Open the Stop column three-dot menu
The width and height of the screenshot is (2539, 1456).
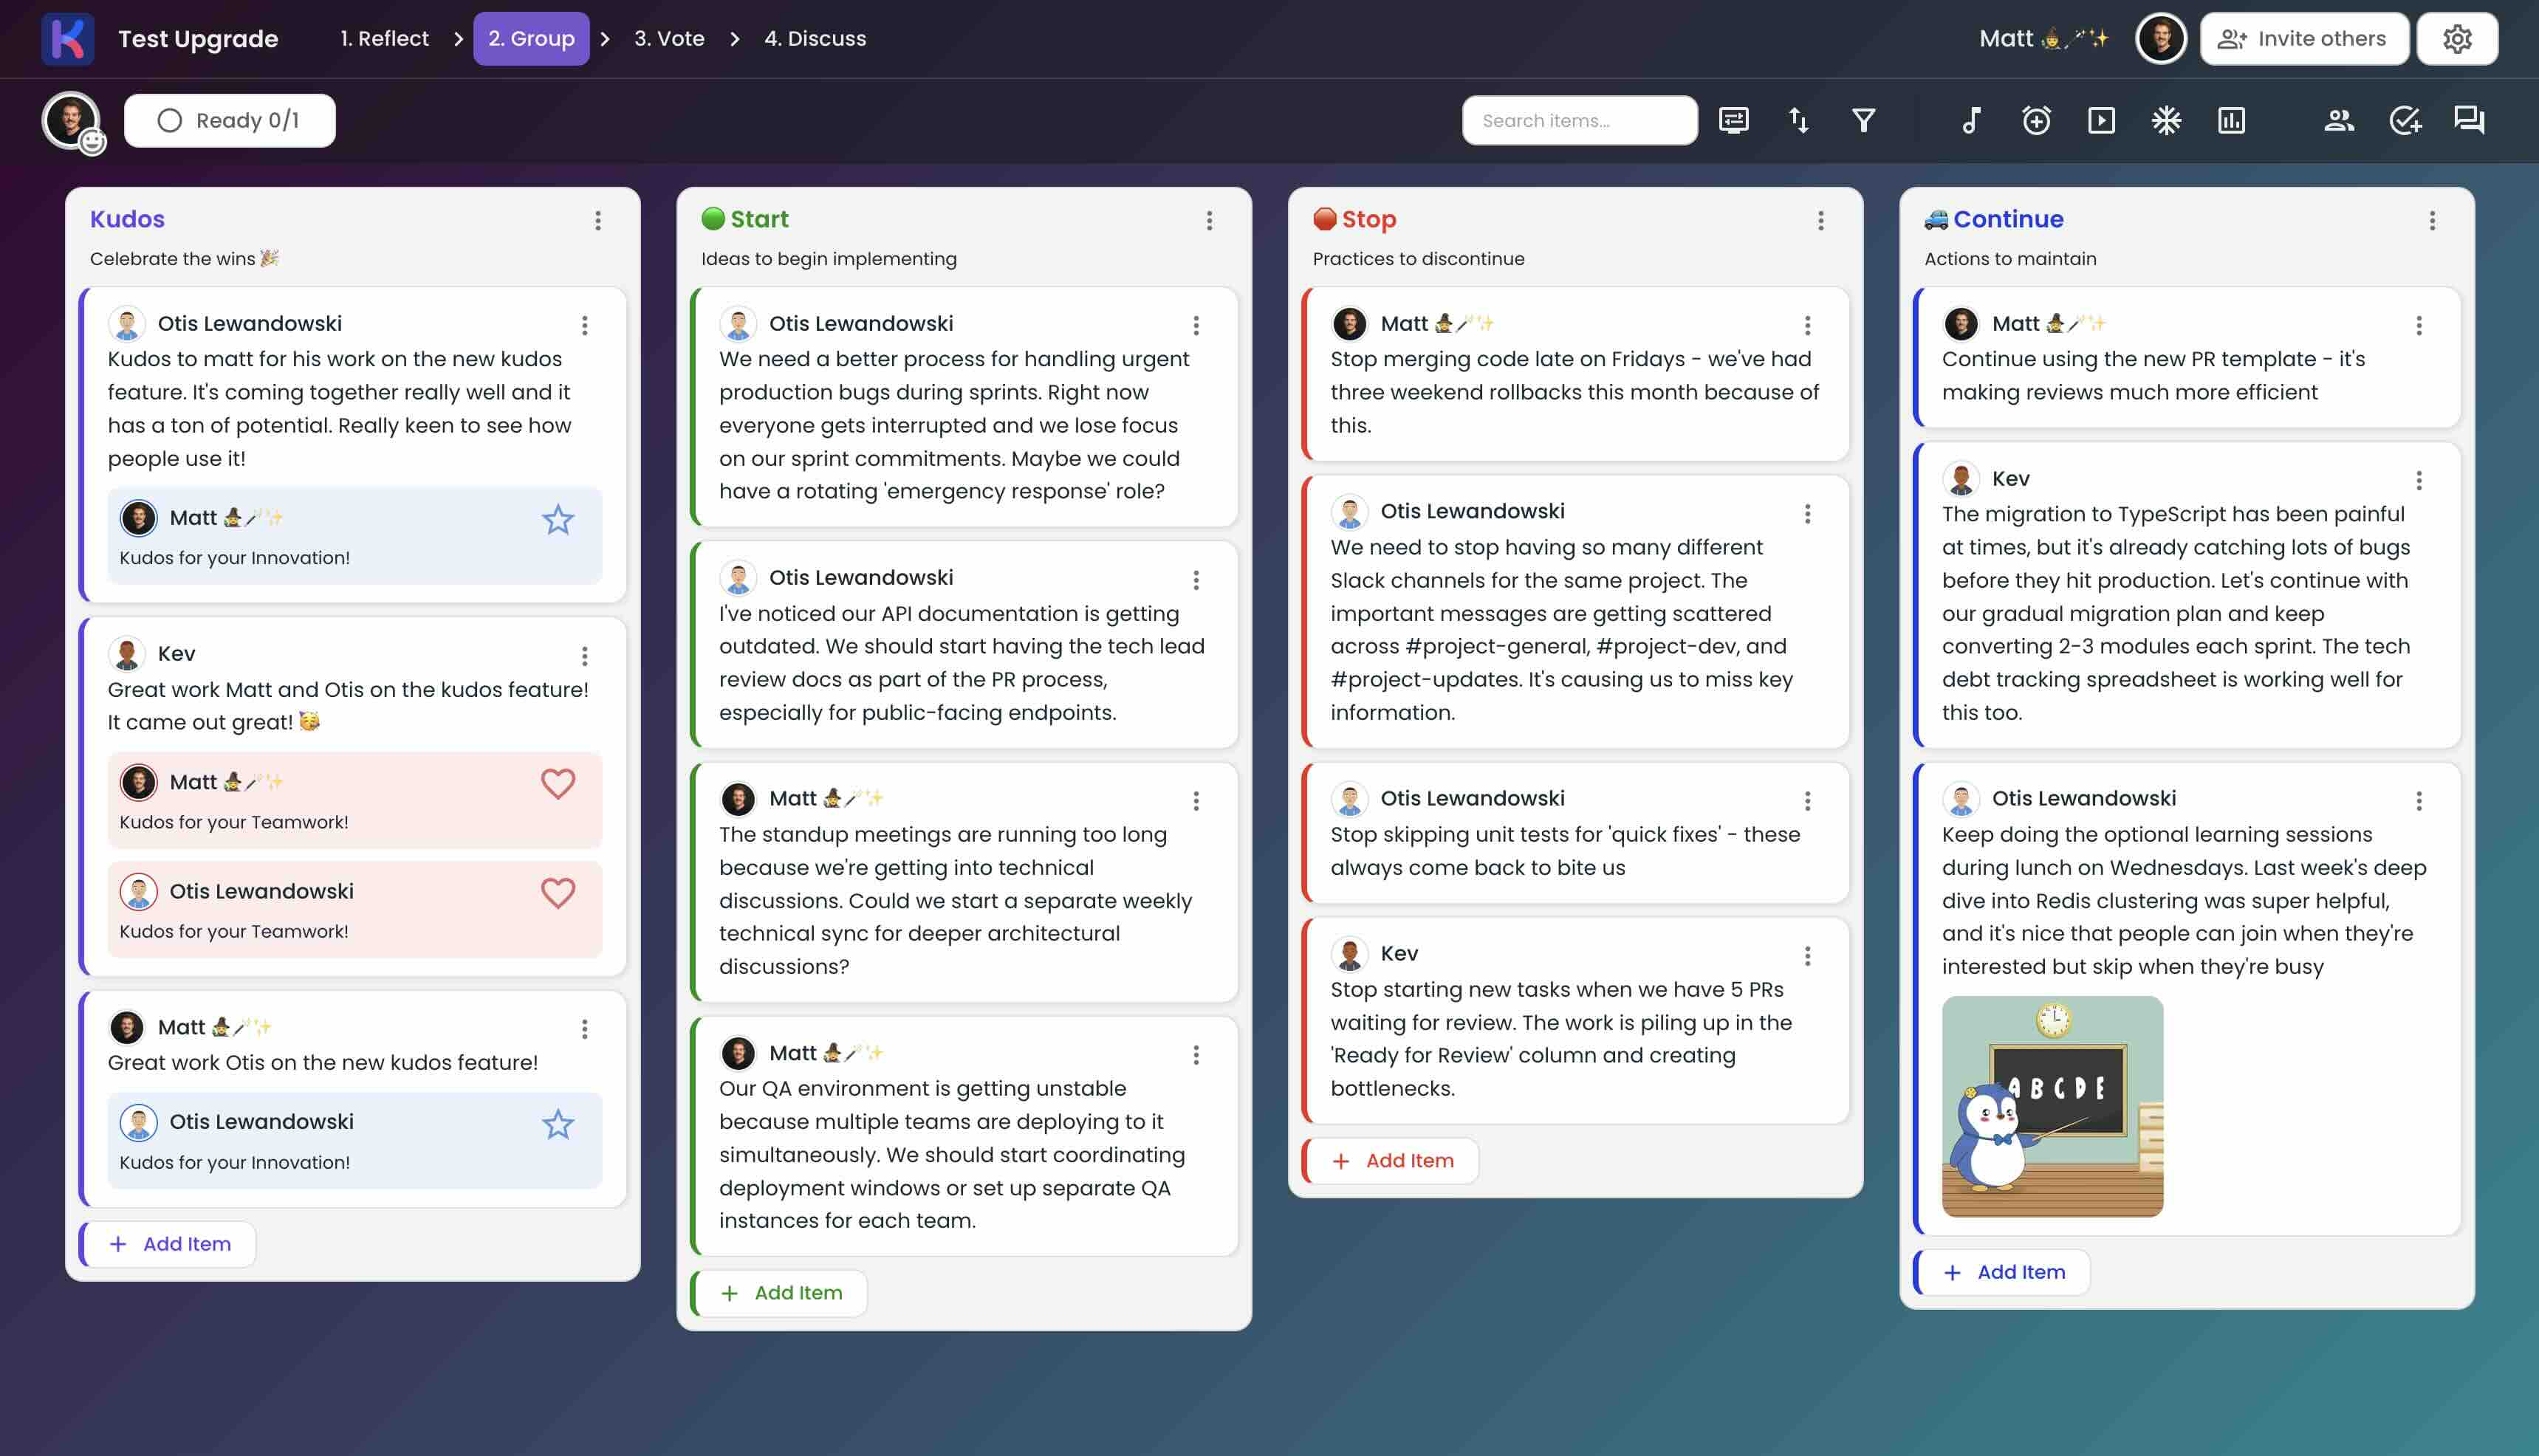click(1821, 220)
